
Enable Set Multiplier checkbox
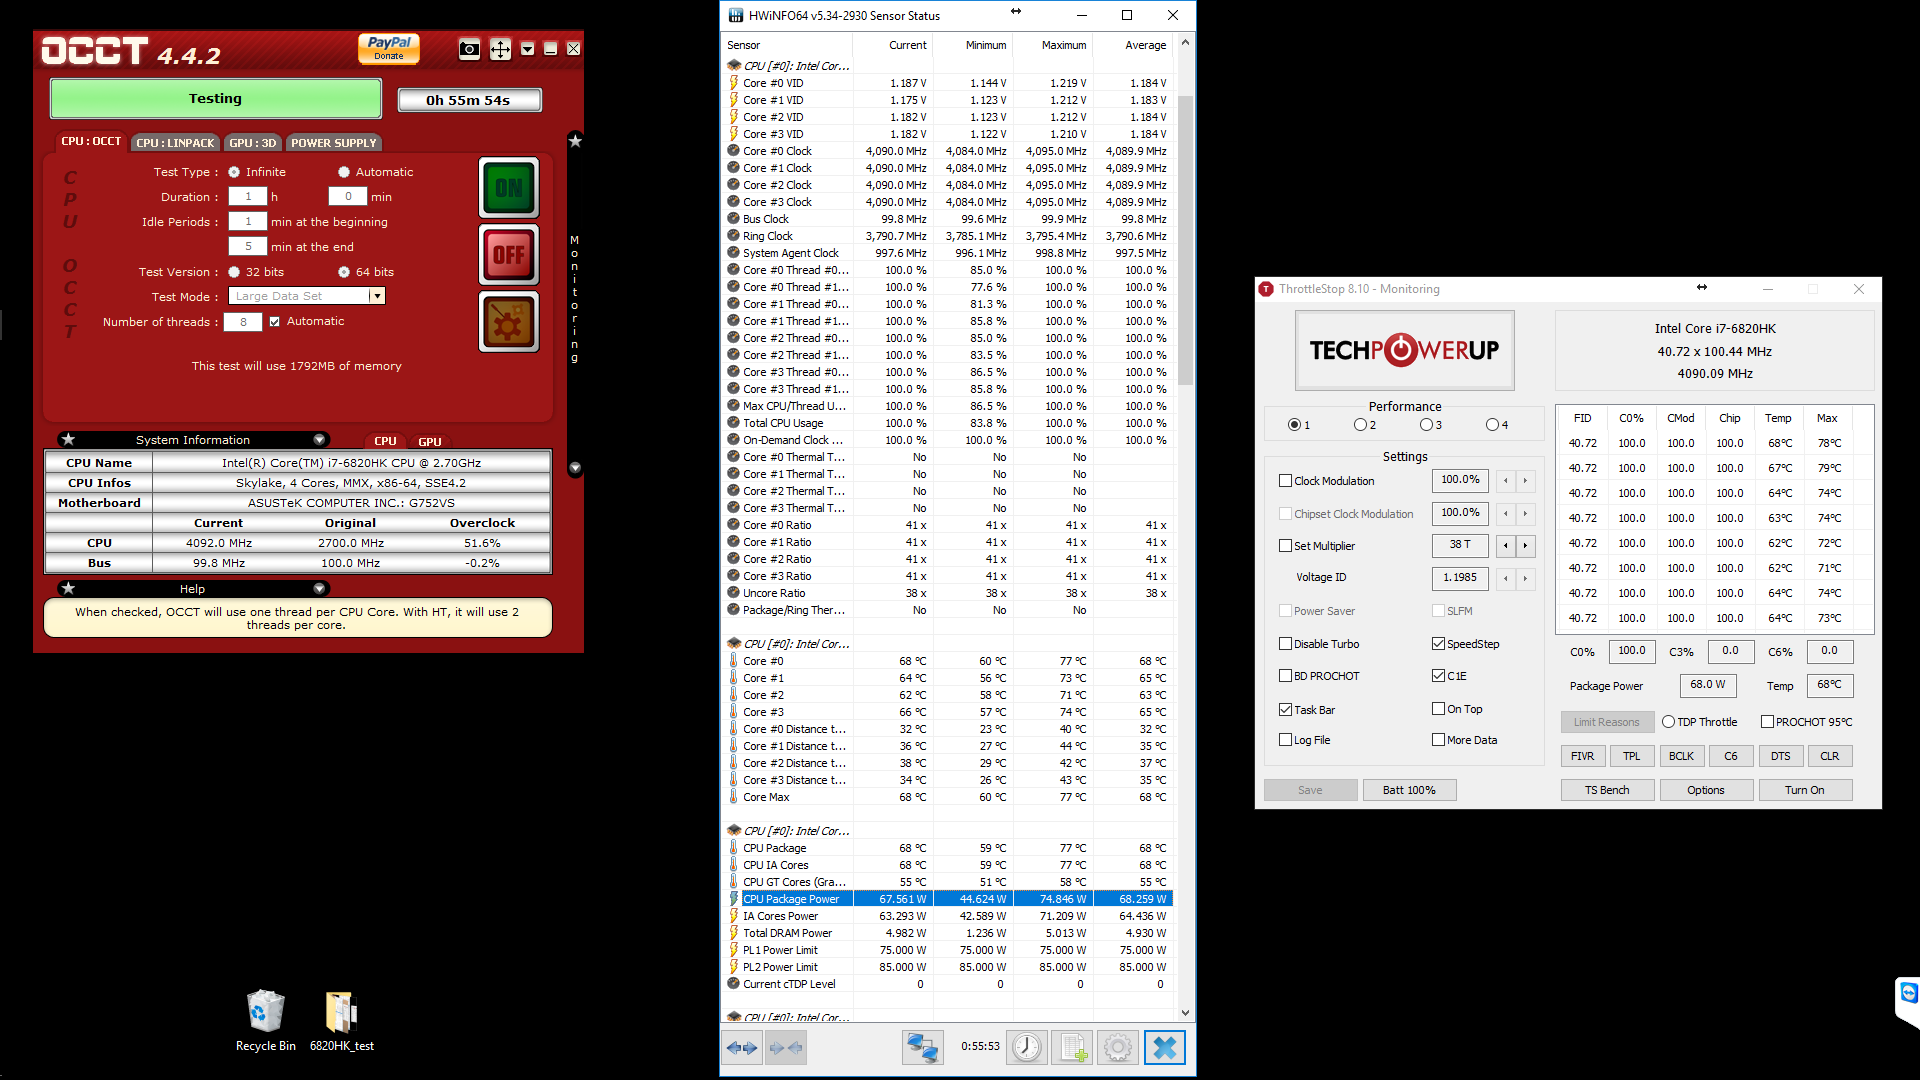tap(1286, 546)
